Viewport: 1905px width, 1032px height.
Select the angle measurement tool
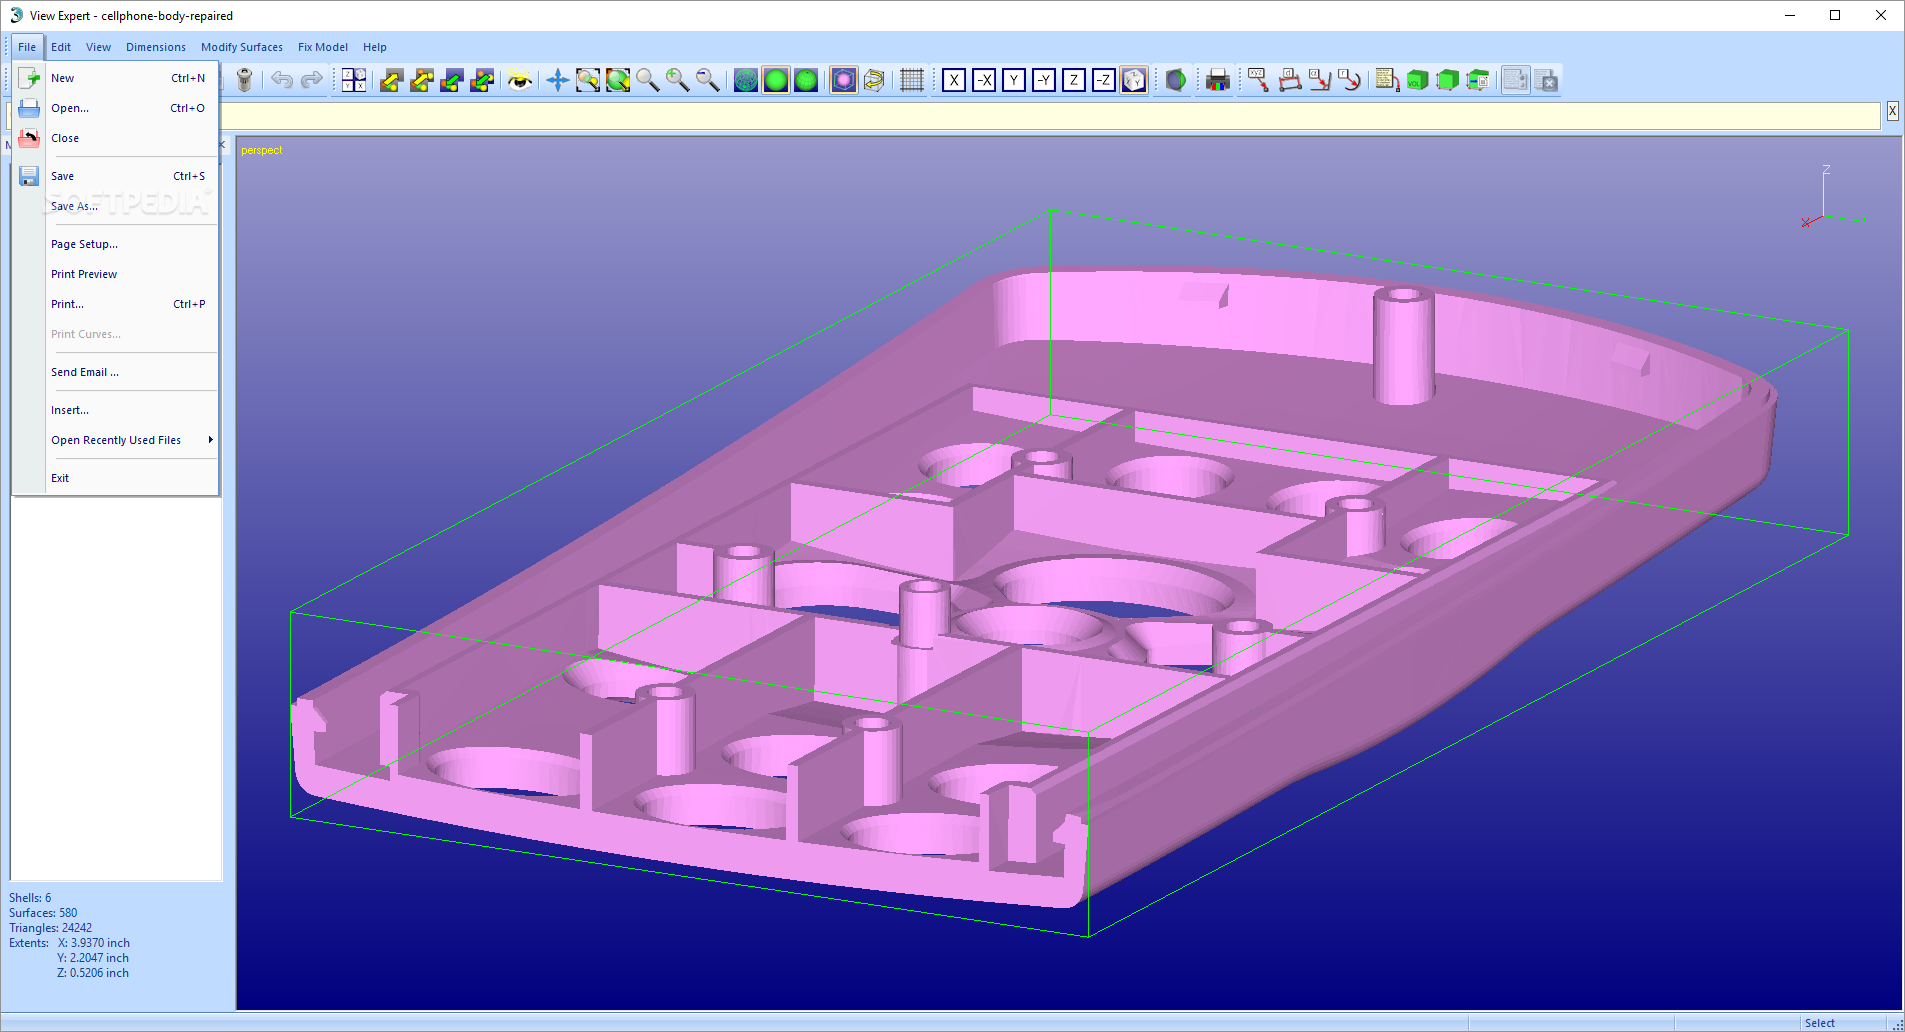(x=1320, y=80)
